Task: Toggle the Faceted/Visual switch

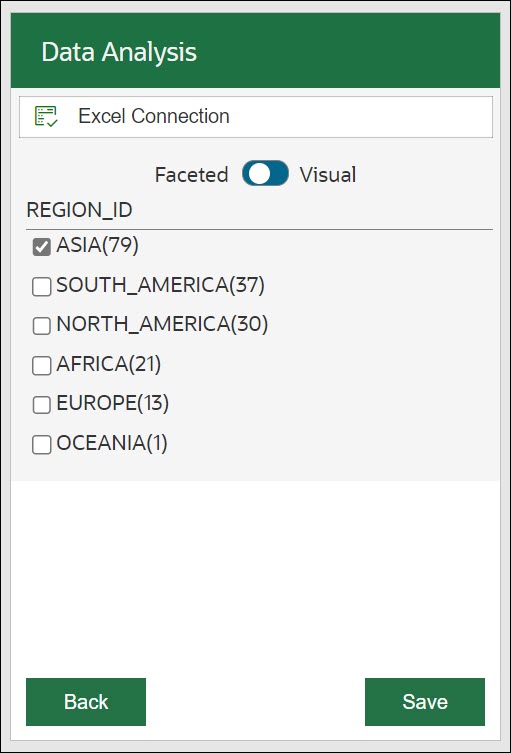Action: point(266,173)
